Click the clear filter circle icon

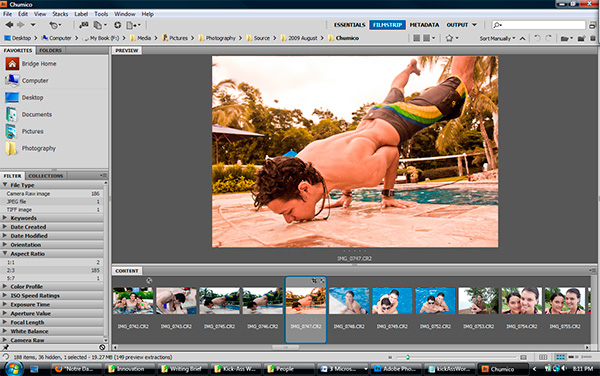pos(102,347)
